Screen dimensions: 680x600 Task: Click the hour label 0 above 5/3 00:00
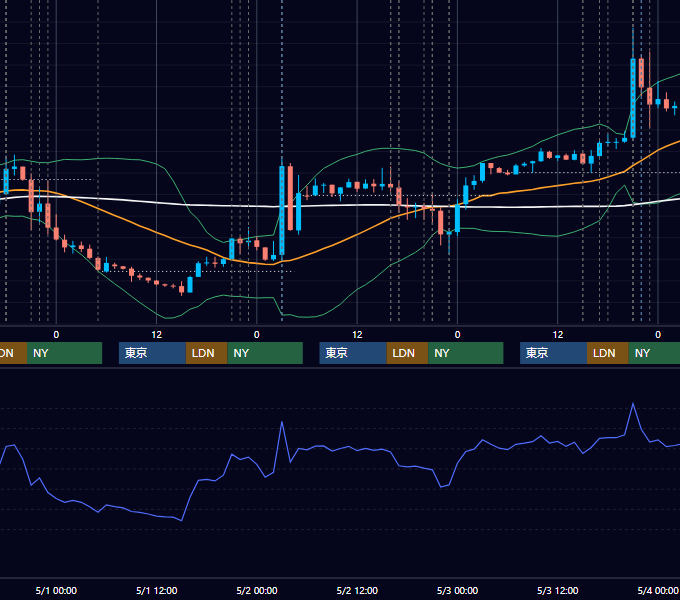point(457,335)
